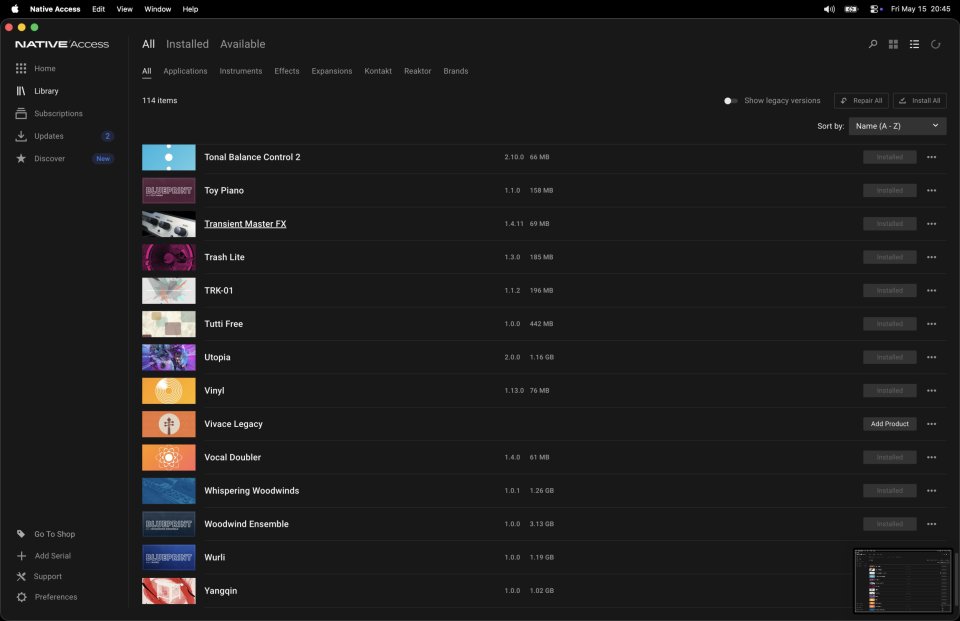Open more options for Tonal Balance Control 2
The height and width of the screenshot is (621, 960).
(x=931, y=157)
